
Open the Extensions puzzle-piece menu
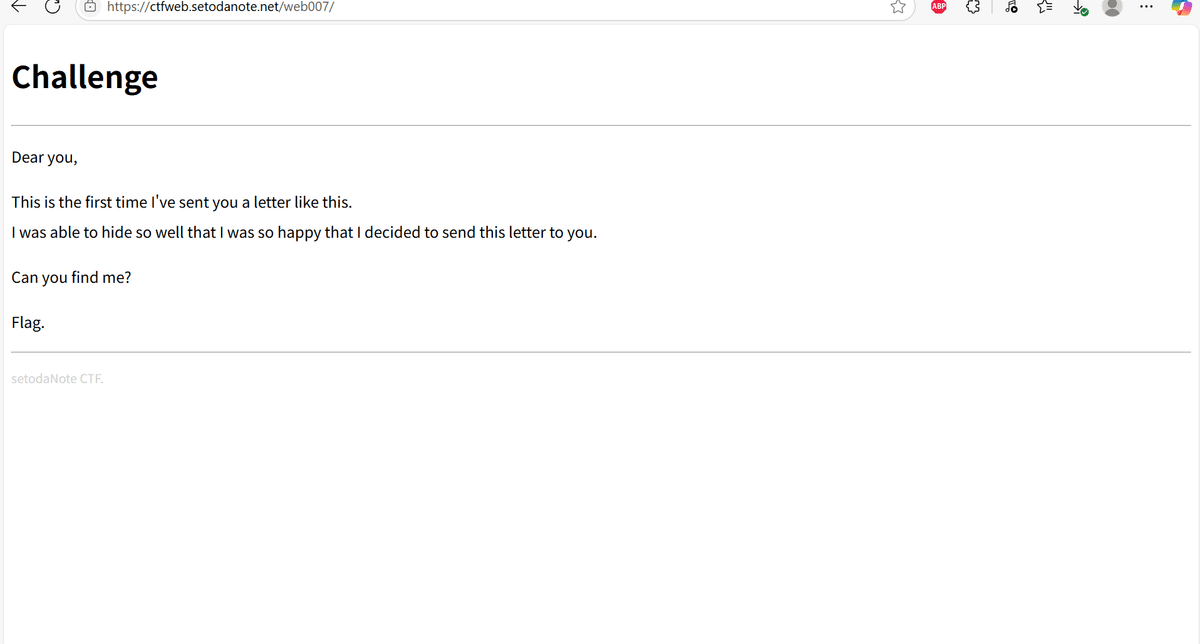coord(973,7)
